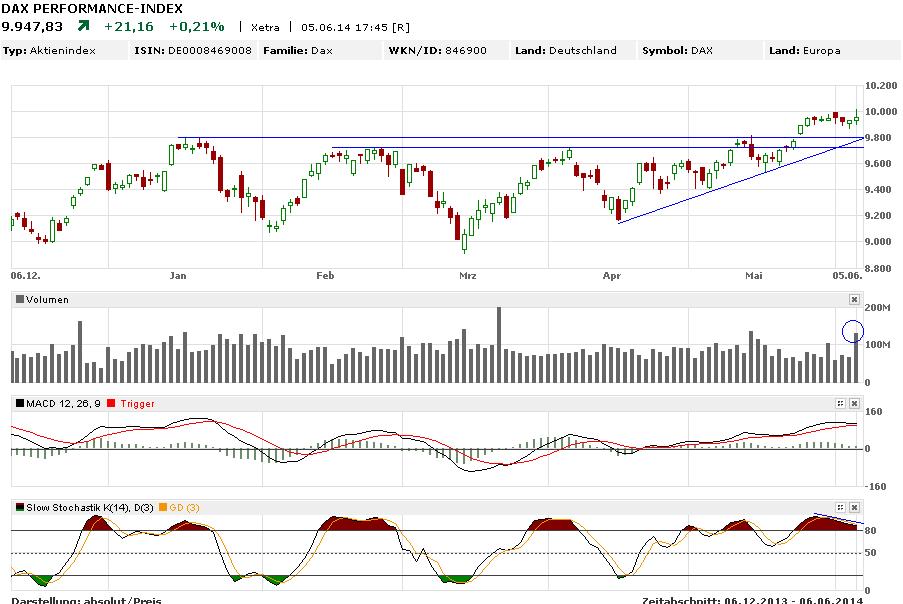Open MACD panel settings icon
Image resolution: width=903 pixels, height=604 pixels.
pyautogui.click(x=840, y=404)
